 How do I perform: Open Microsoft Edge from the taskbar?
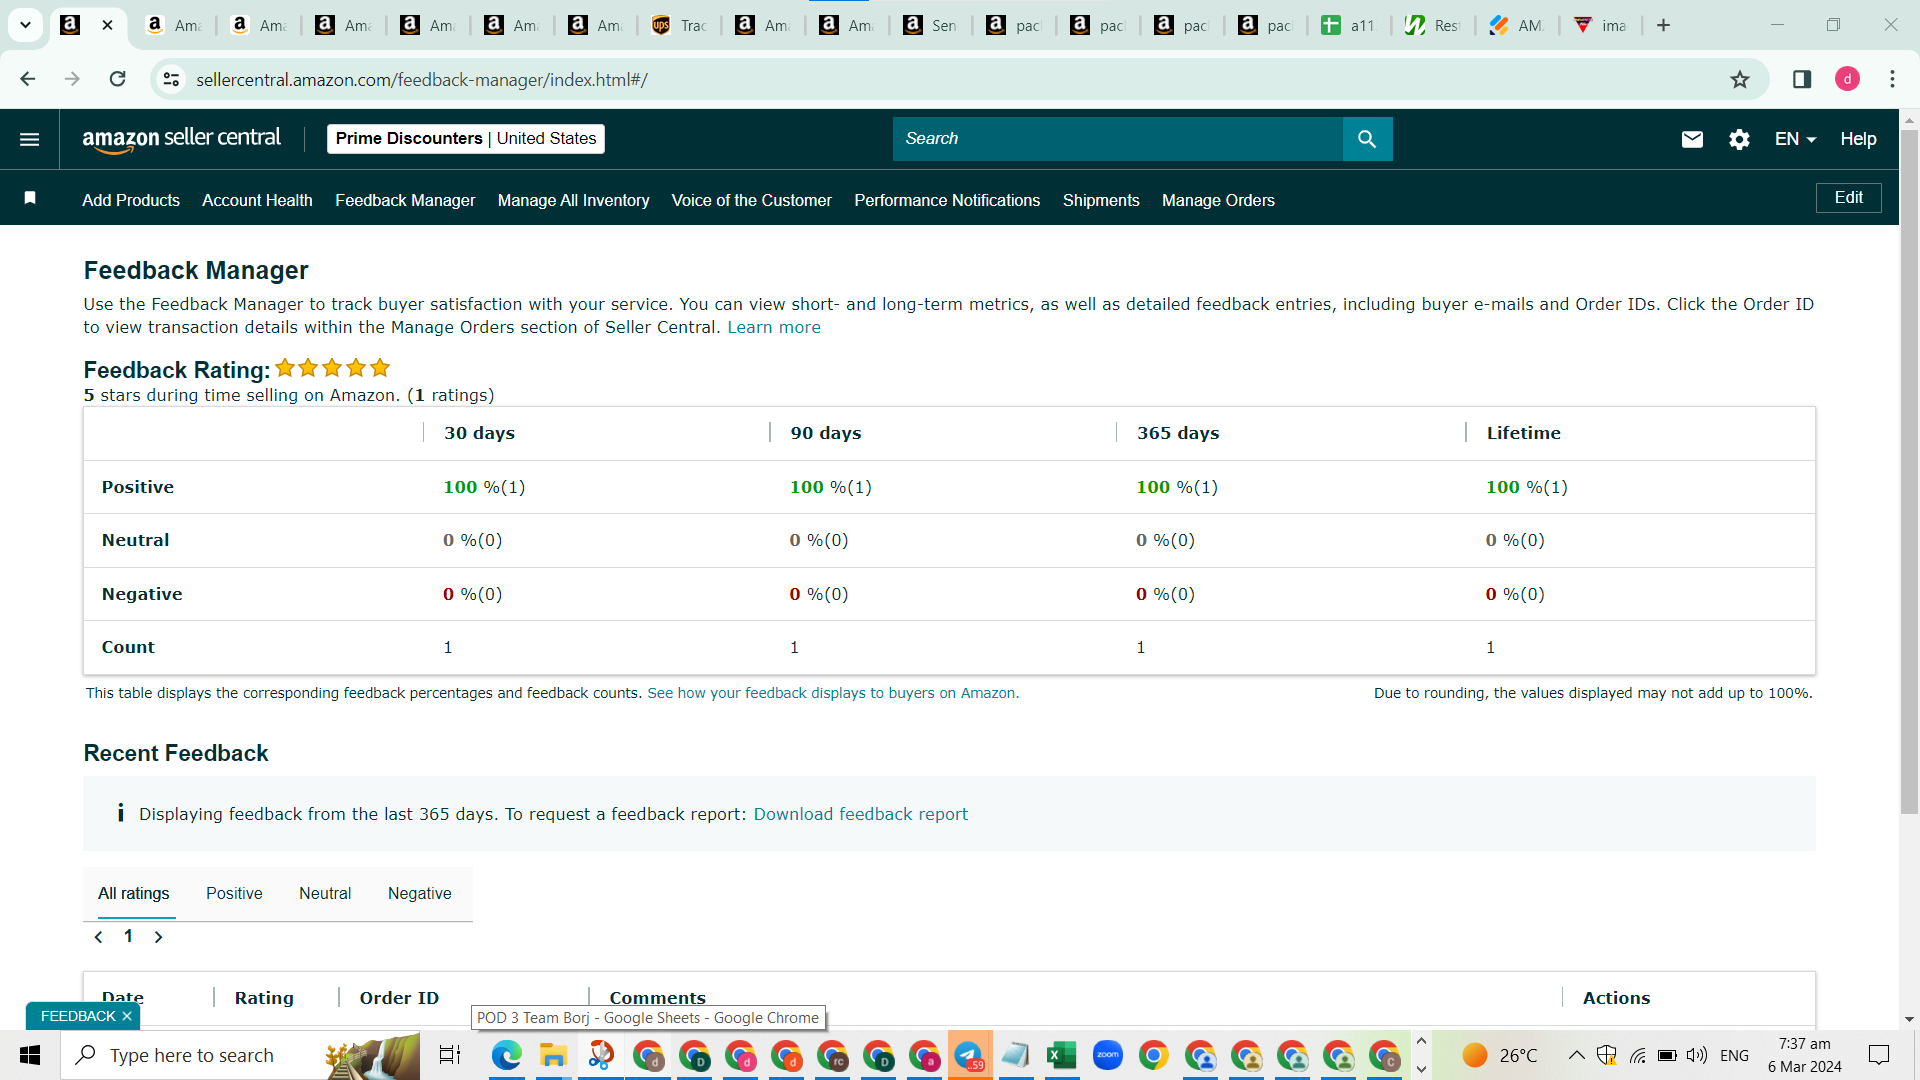point(507,1055)
